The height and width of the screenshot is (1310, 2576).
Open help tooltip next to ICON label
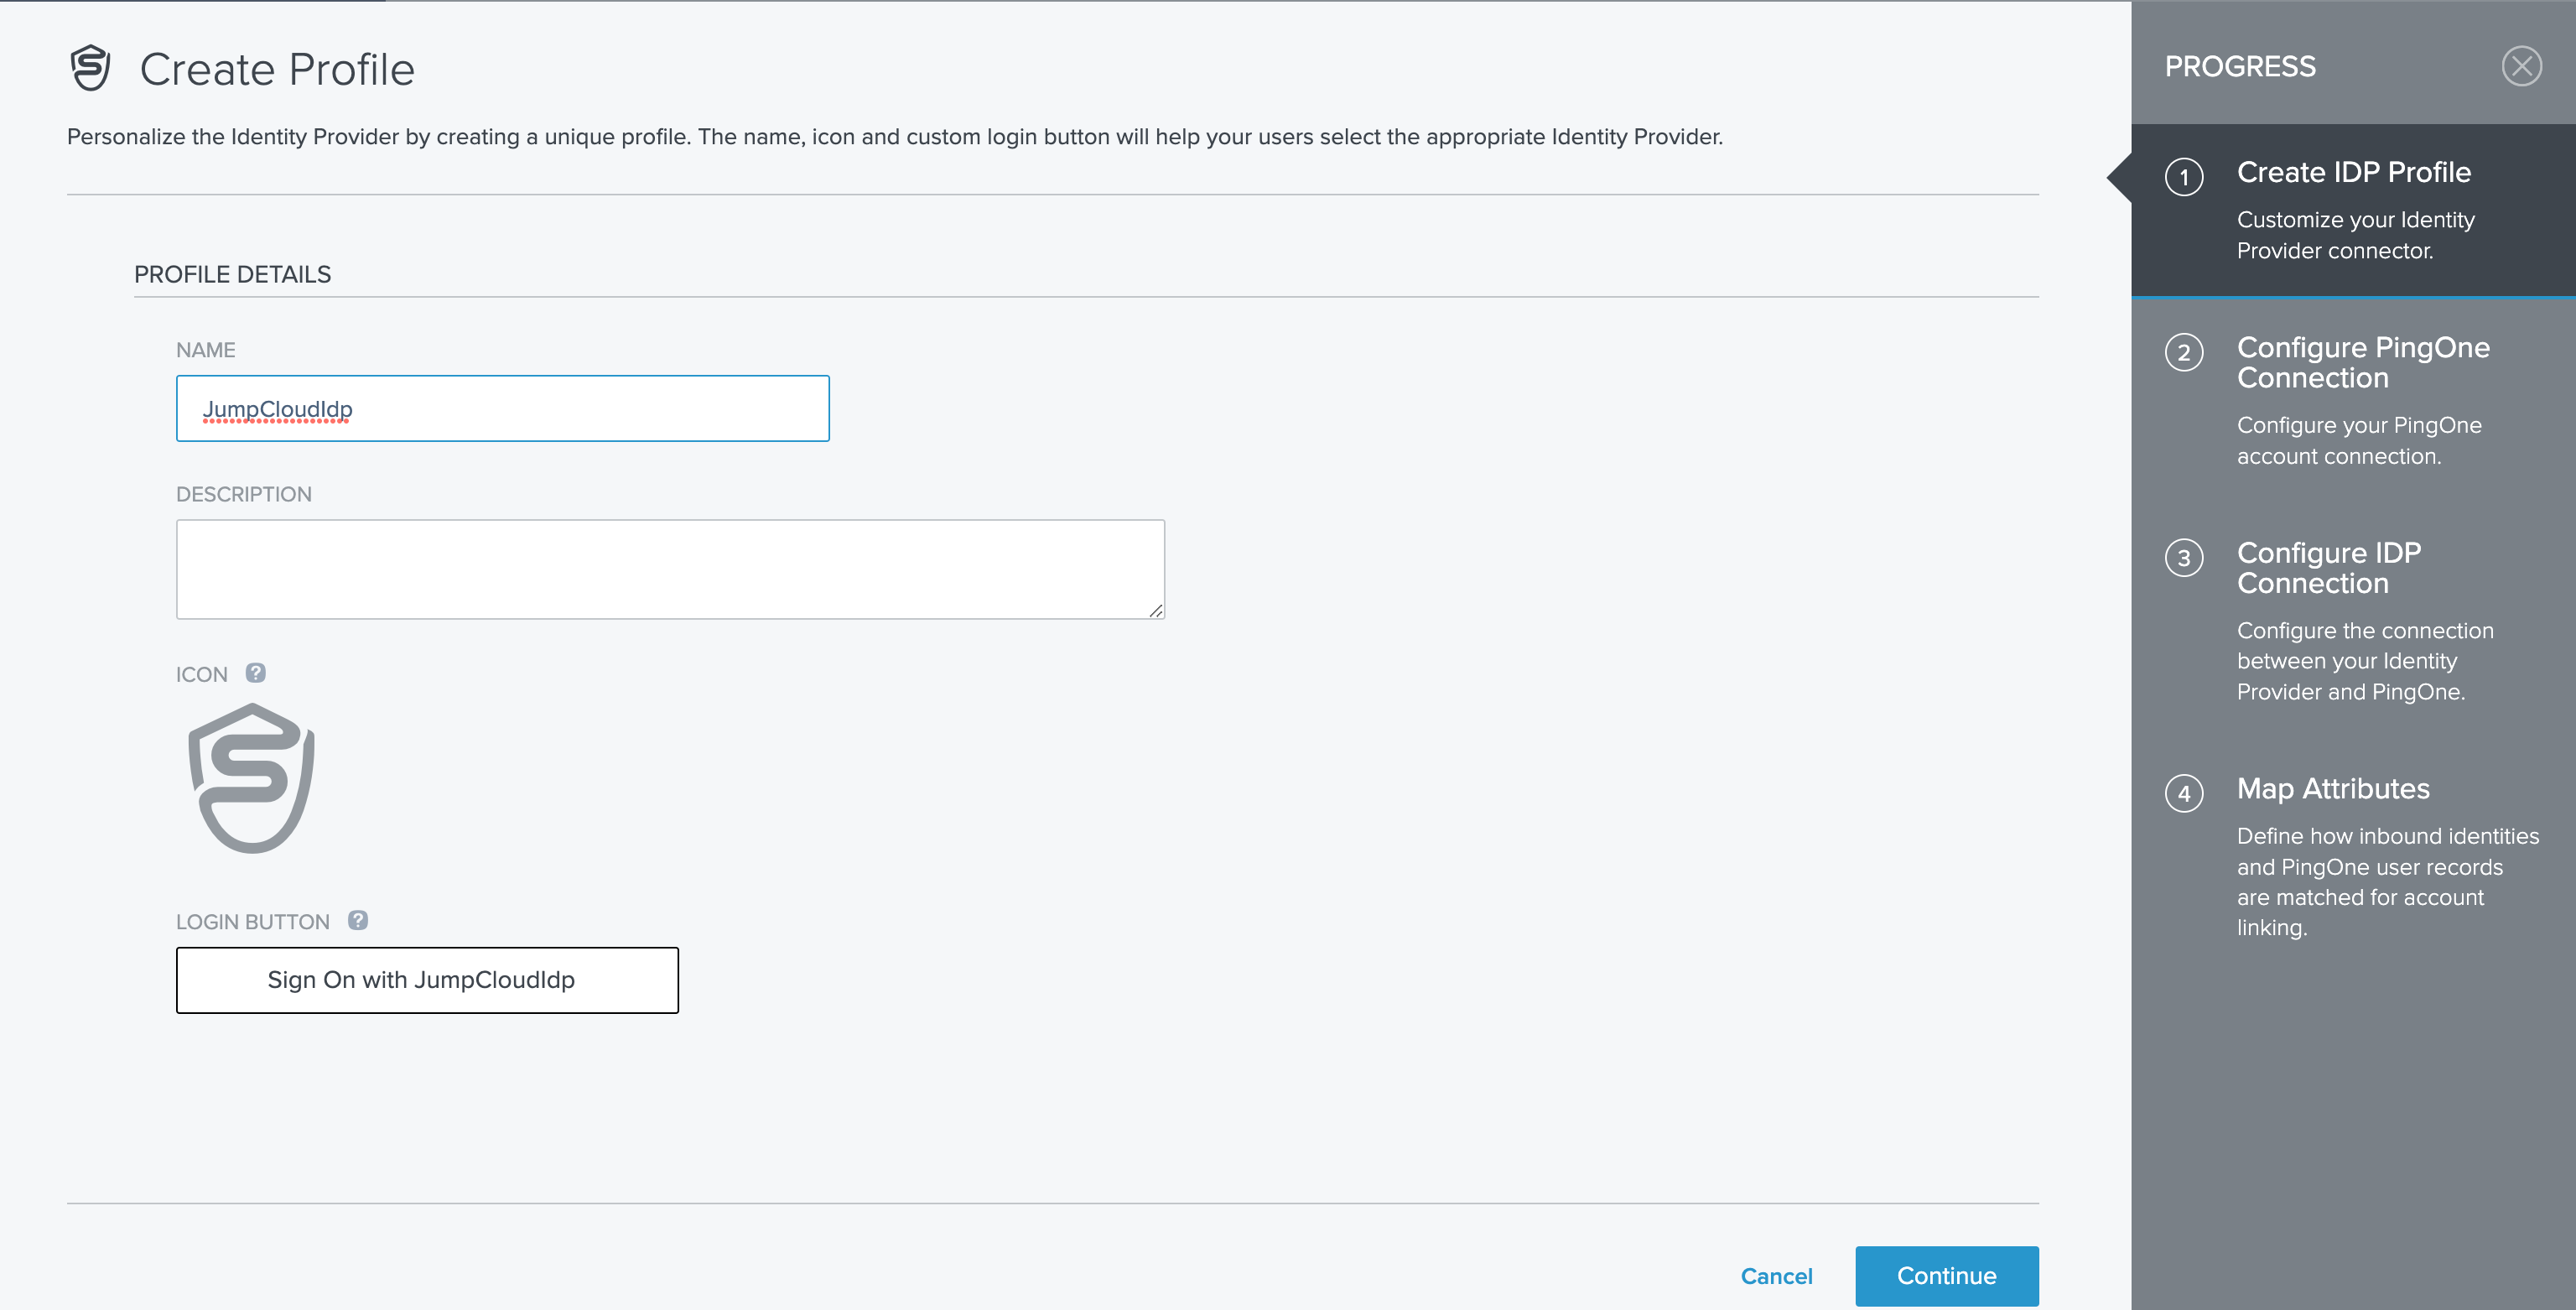[256, 673]
